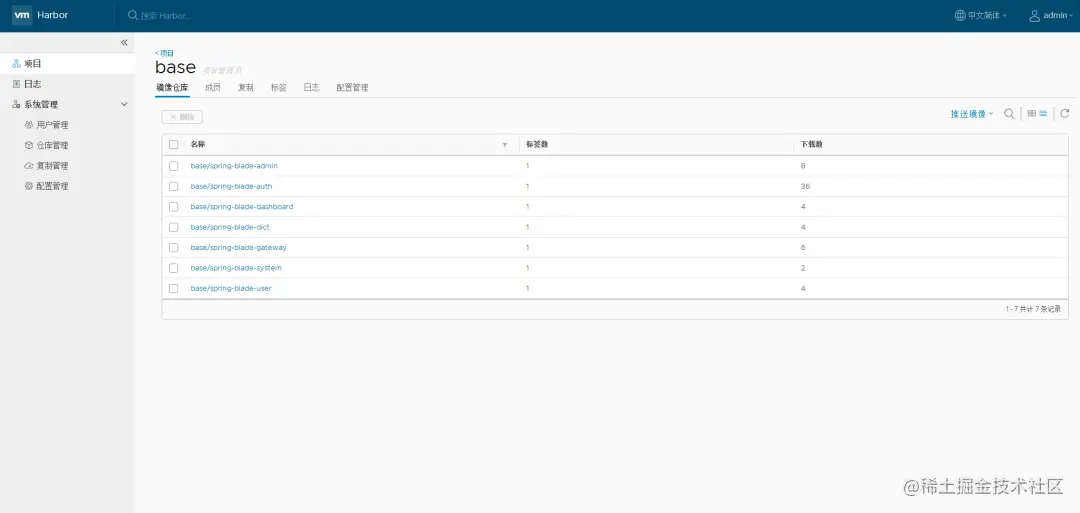Image resolution: width=1080 pixels, height=513 pixels.
Task: Switch to the 日志 tab
Action: pyautogui.click(x=311, y=88)
